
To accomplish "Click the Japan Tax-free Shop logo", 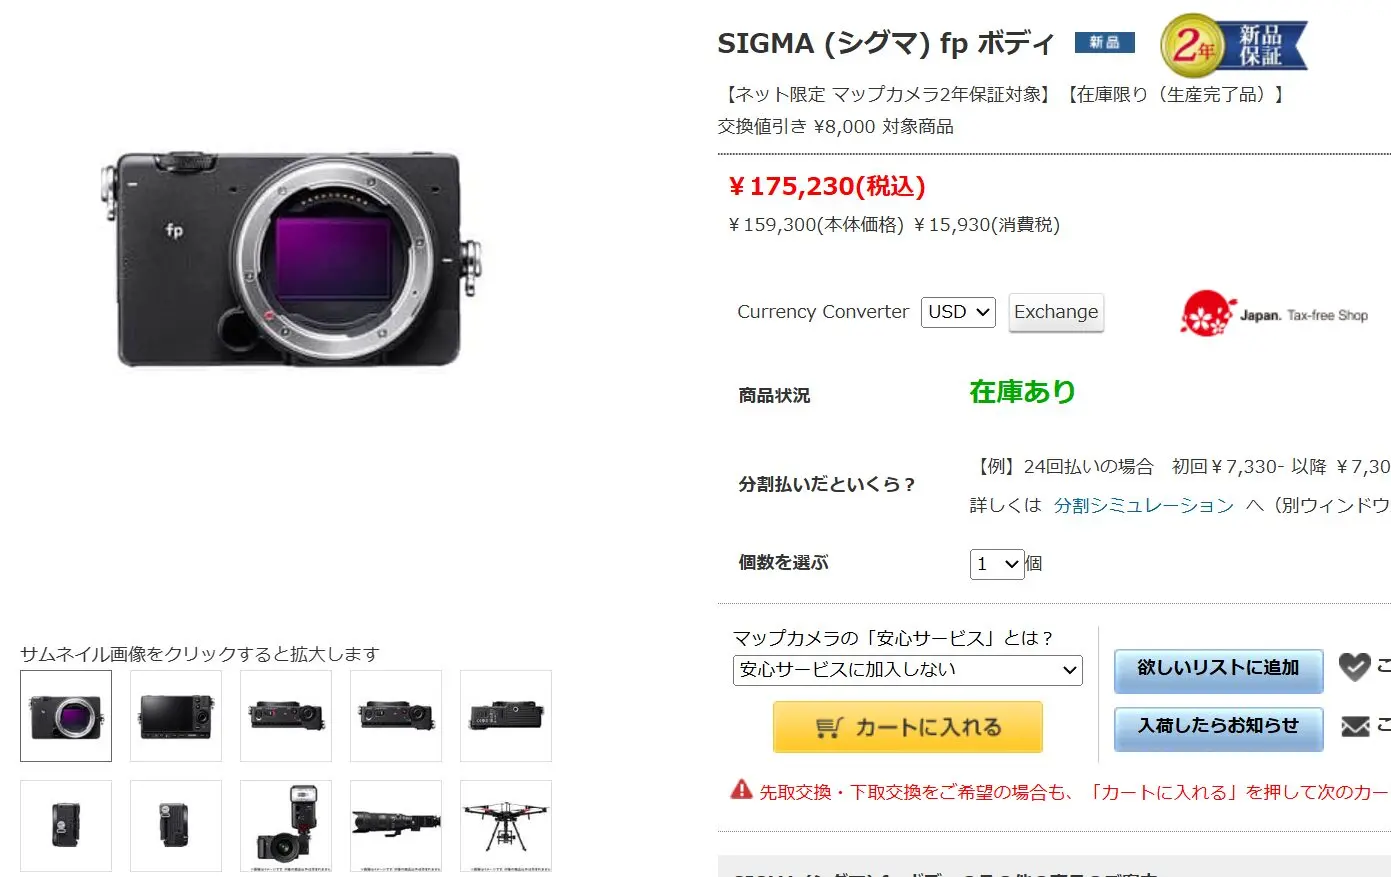I will (1274, 314).
